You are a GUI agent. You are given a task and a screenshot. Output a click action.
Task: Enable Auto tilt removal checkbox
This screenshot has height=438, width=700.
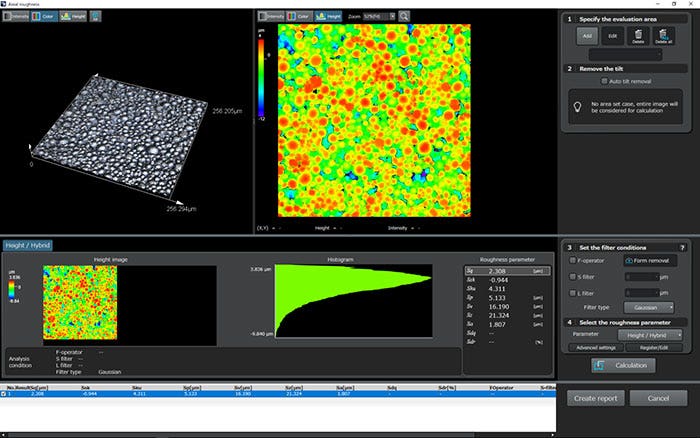(604, 81)
